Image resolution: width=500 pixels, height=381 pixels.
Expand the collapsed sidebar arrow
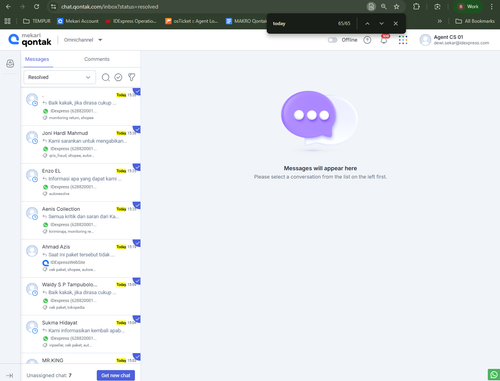[10, 375]
